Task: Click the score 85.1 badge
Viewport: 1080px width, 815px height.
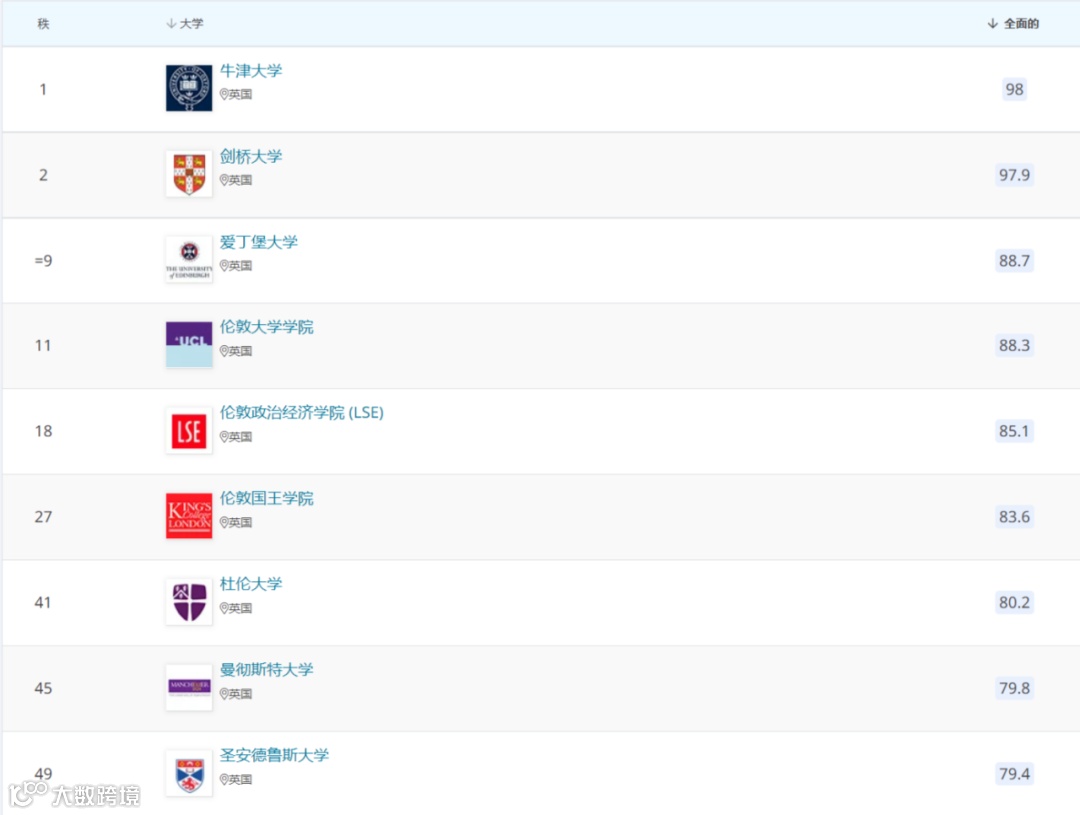Action: tap(1014, 431)
